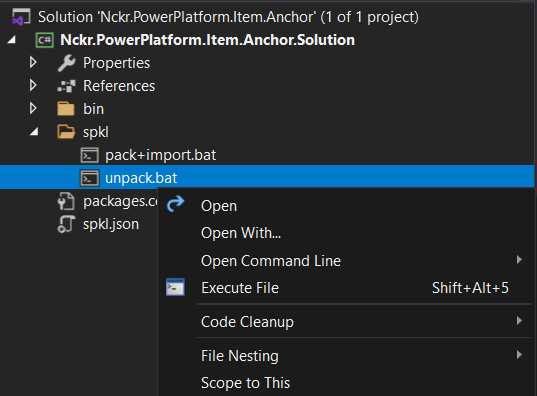537x396 pixels.
Task: Click the pack+import.bat file icon
Action: (89, 155)
